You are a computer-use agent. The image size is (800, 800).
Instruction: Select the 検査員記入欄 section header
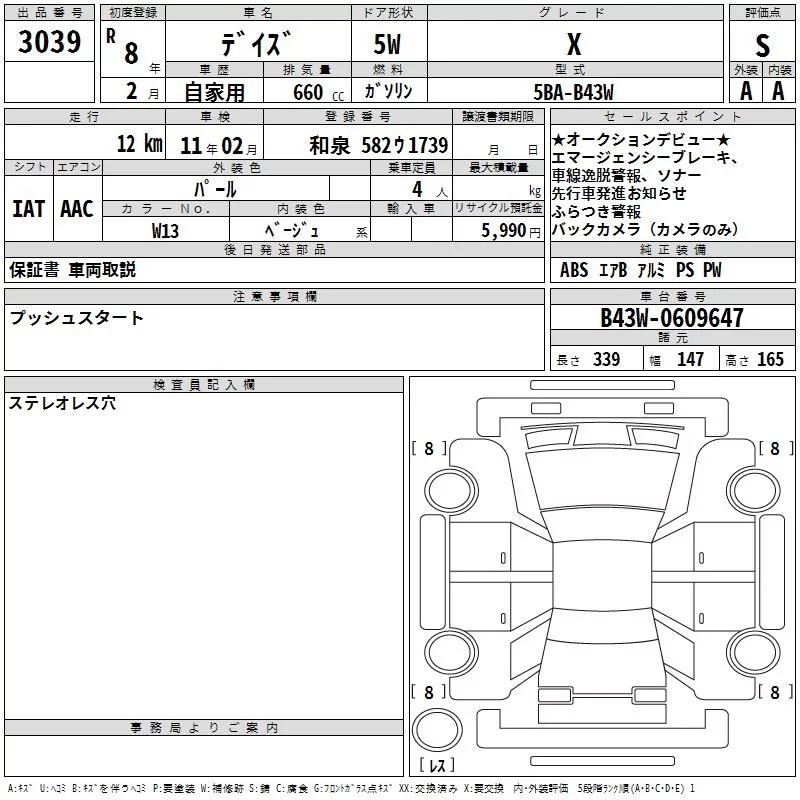(x=204, y=385)
